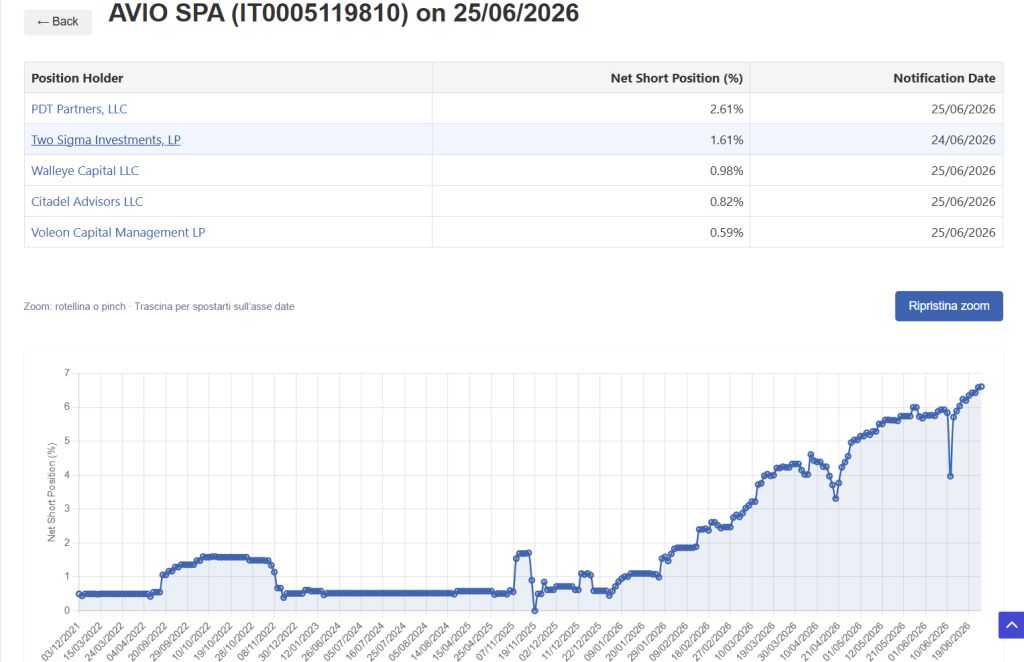This screenshot has width=1024, height=662.
Task: Click the Notification Date column header
Action: point(876,78)
